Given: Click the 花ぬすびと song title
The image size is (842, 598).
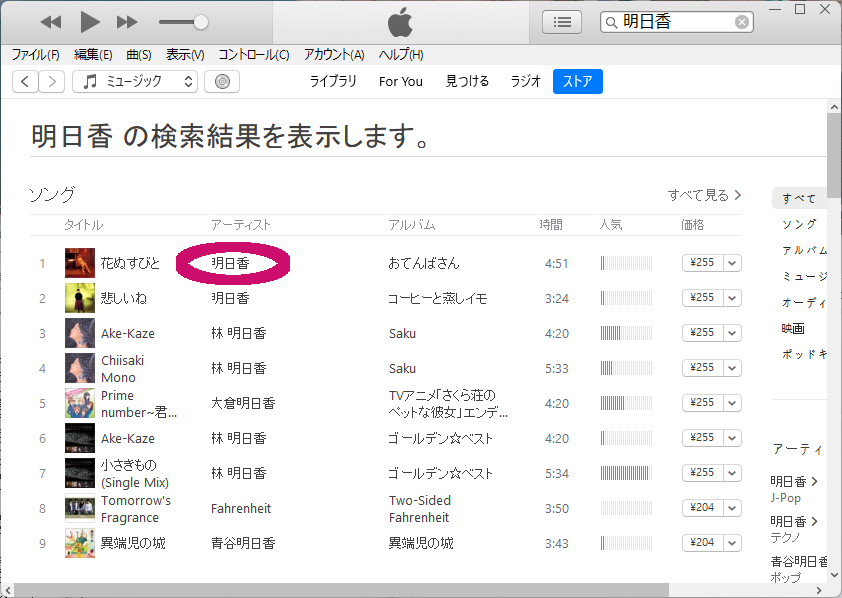Looking at the screenshot, I should [130, 263].
